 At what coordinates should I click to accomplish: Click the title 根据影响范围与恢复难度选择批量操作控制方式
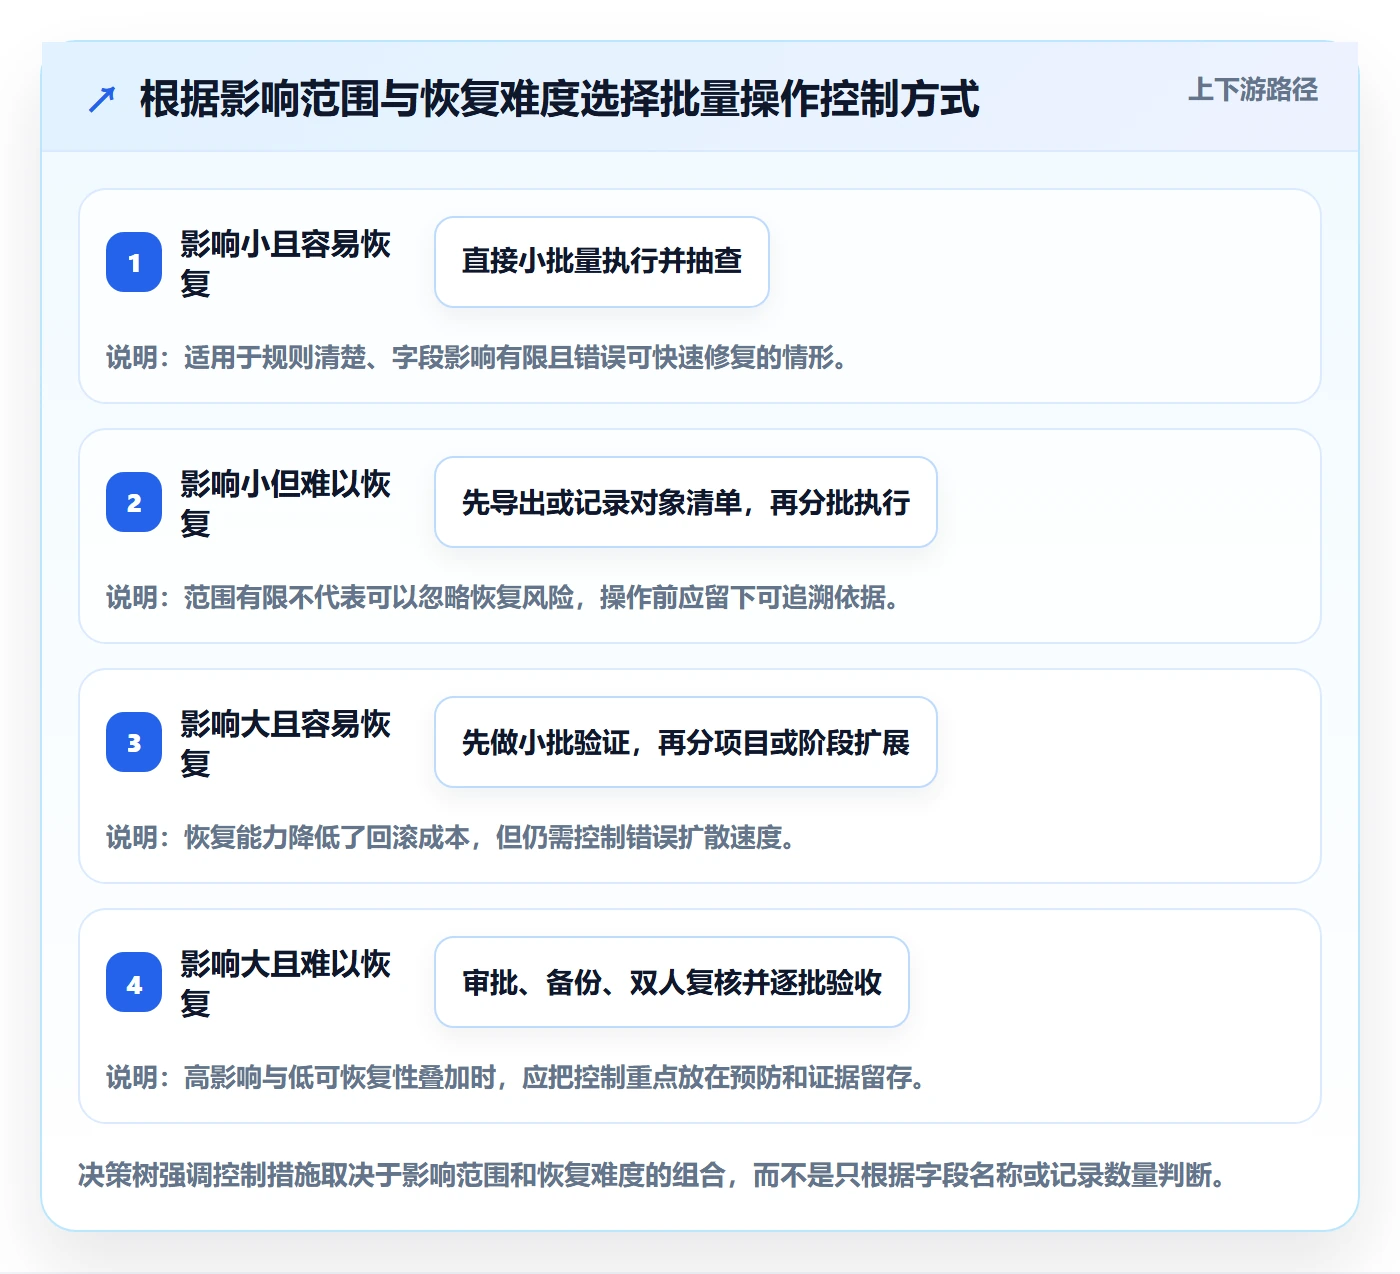pyautogui.click(x=560, y=100)
